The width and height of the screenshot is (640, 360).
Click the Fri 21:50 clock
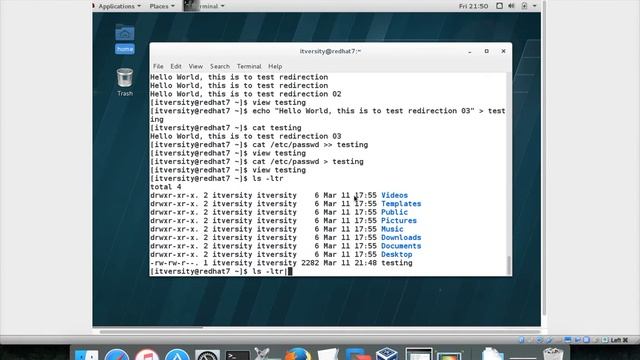click(x=473, y=6)
